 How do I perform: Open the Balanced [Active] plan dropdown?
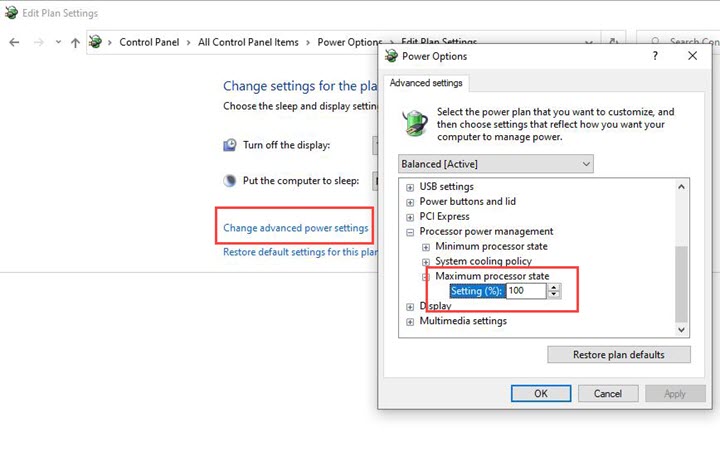495,164
